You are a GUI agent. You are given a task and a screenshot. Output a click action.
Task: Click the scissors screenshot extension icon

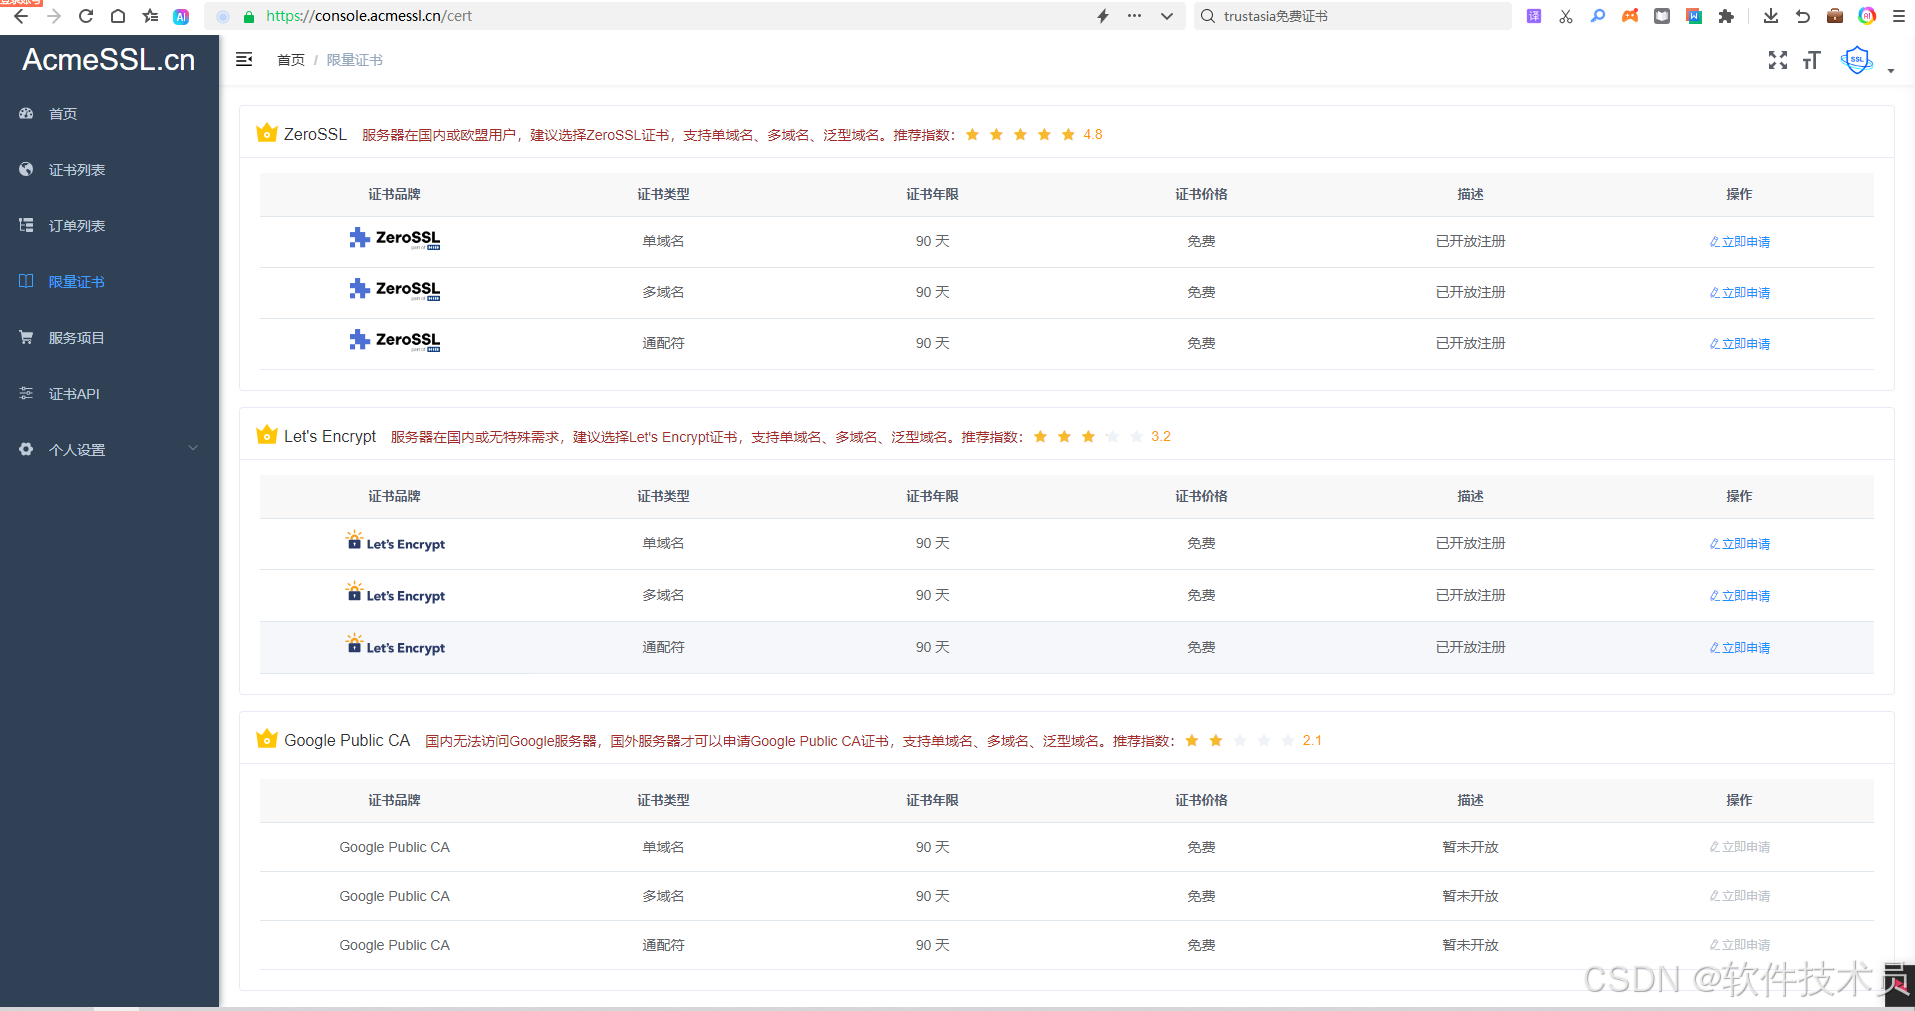click(x=1566, y=16)
